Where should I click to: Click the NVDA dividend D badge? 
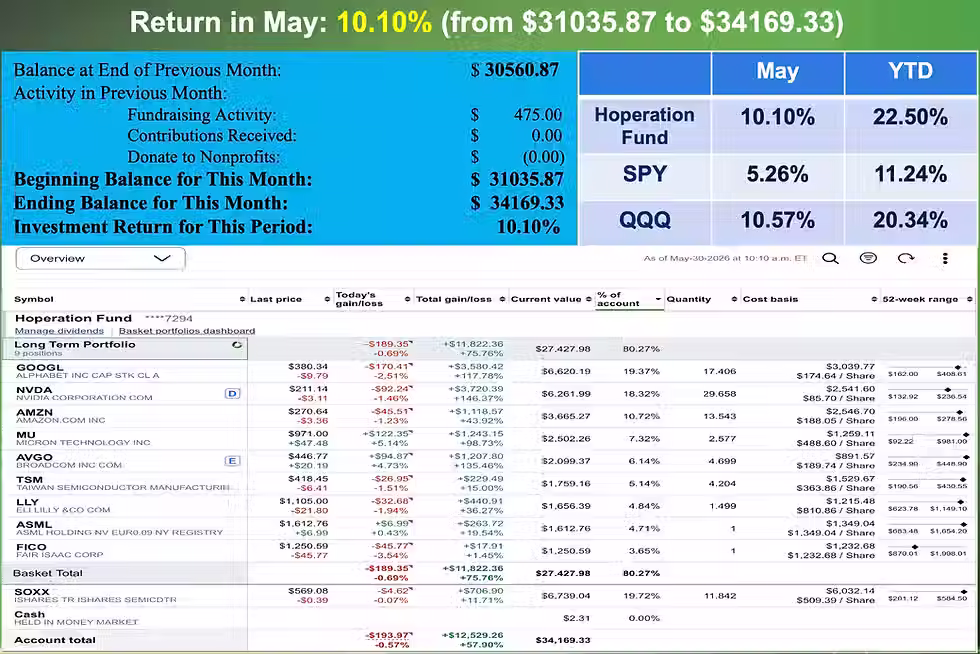point(232,393)
